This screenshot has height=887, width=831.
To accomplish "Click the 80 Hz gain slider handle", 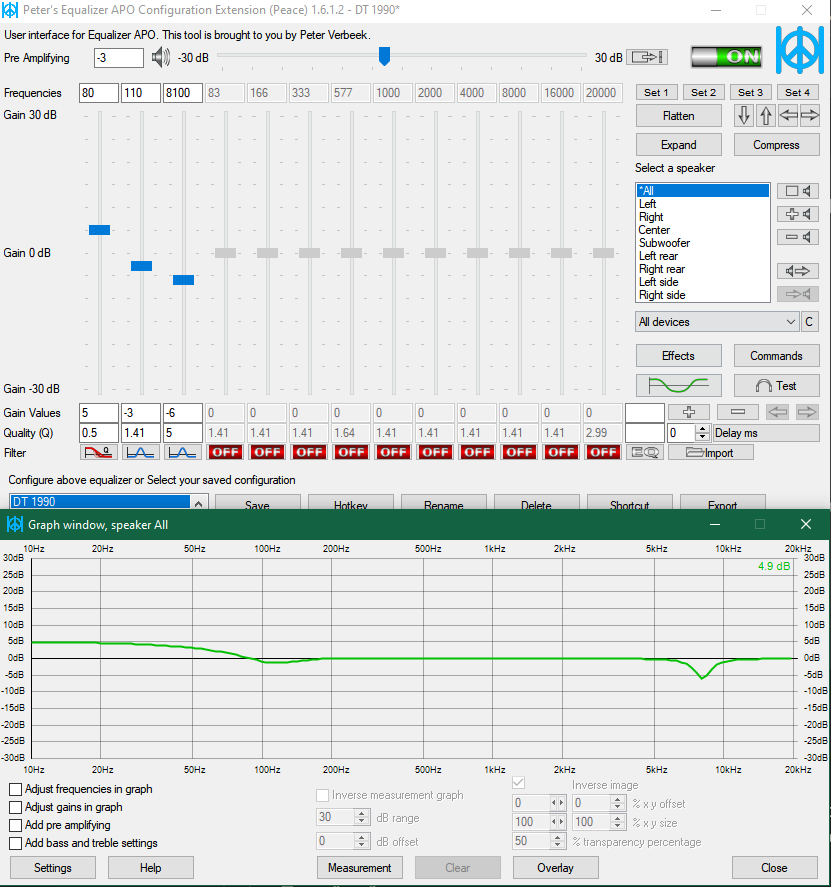I will (x=100, y=230).
